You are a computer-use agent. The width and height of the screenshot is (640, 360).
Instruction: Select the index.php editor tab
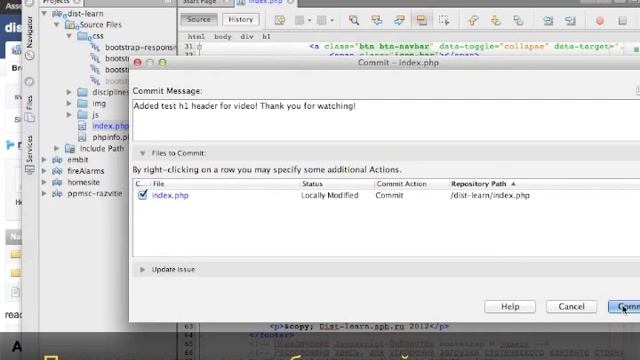(265, 2)
